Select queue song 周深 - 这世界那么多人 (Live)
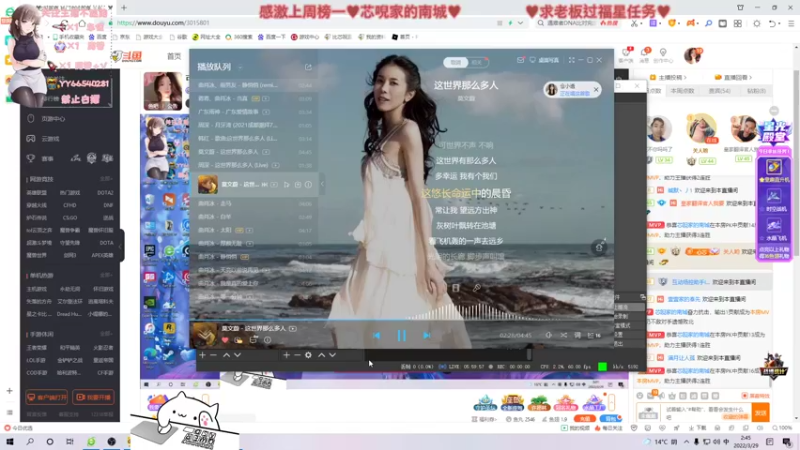Viewport: 800px width, 450px height. [x=255, y=165]
